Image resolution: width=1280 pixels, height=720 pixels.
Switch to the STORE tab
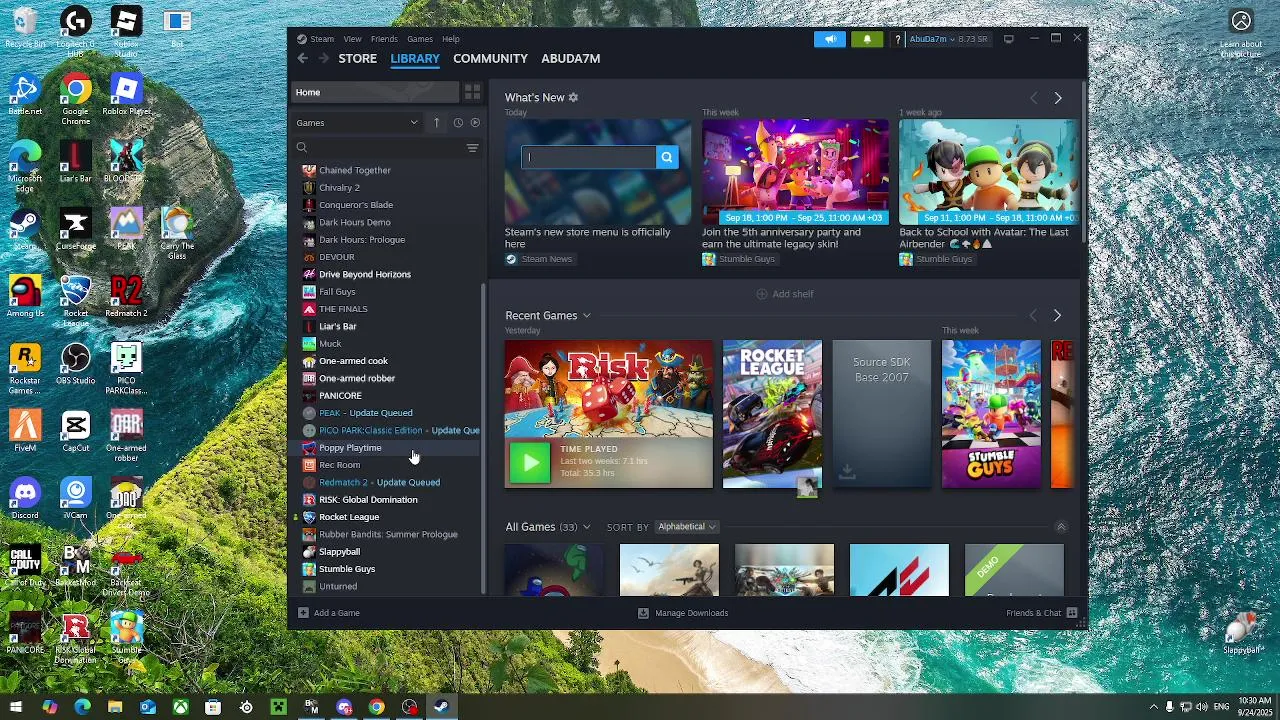pos(357,59)
